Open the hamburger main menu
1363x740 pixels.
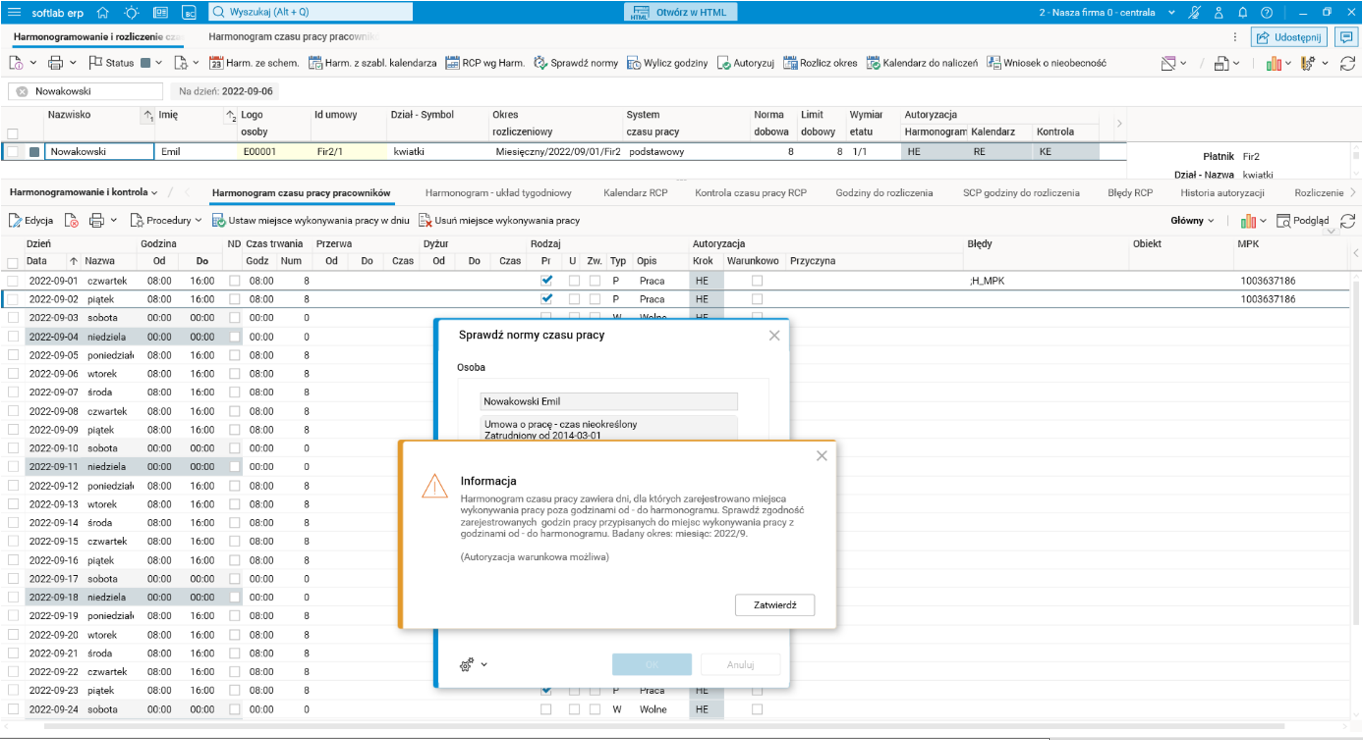[14, 13]
